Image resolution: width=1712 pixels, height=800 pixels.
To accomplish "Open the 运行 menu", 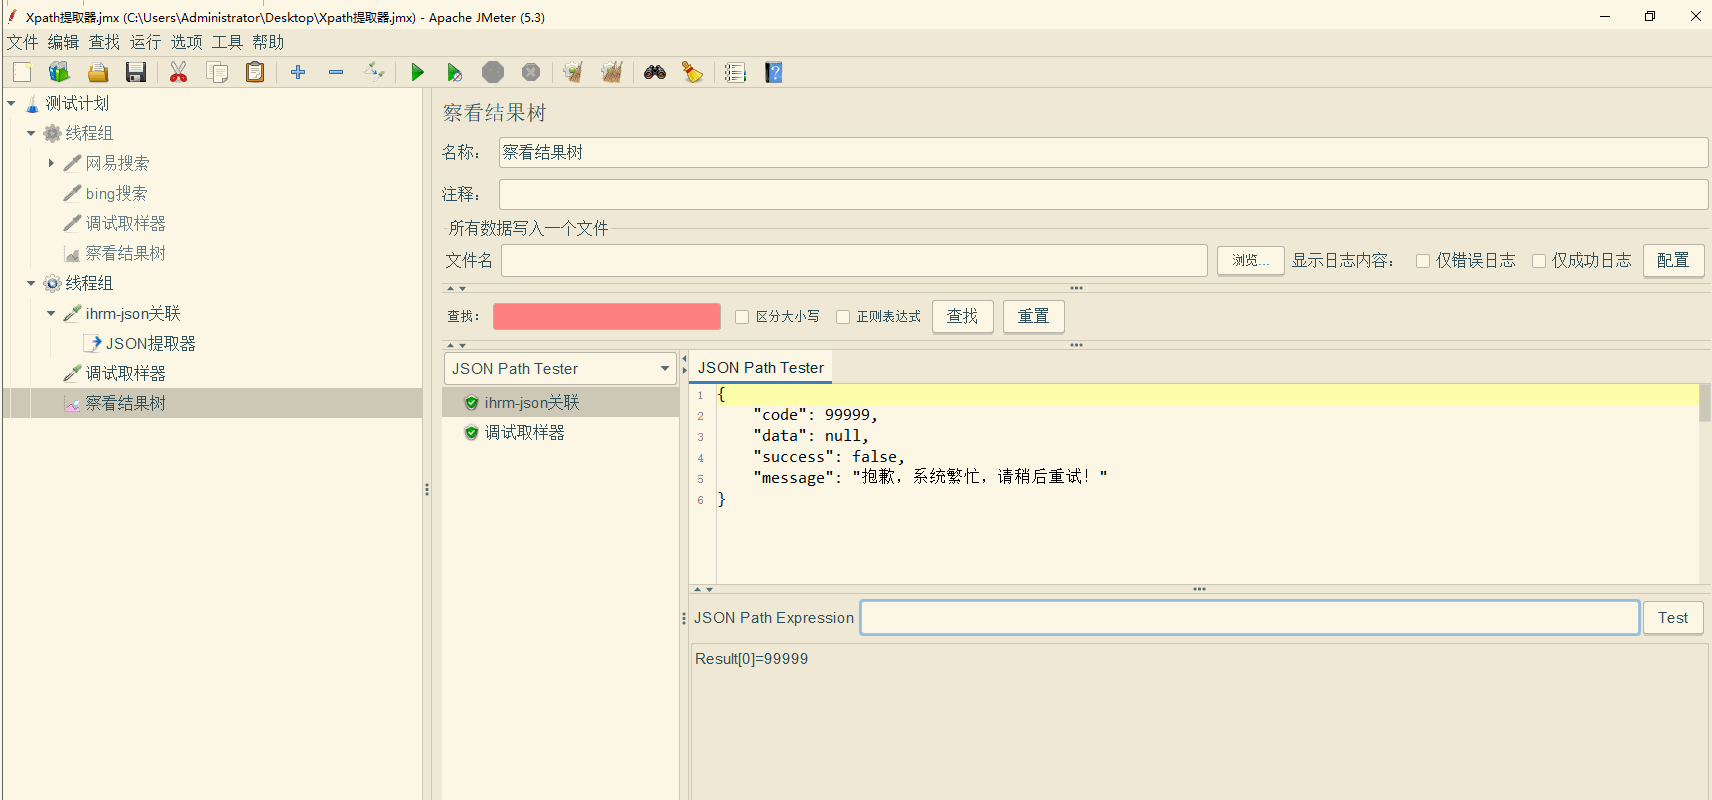I will point(145,42).
